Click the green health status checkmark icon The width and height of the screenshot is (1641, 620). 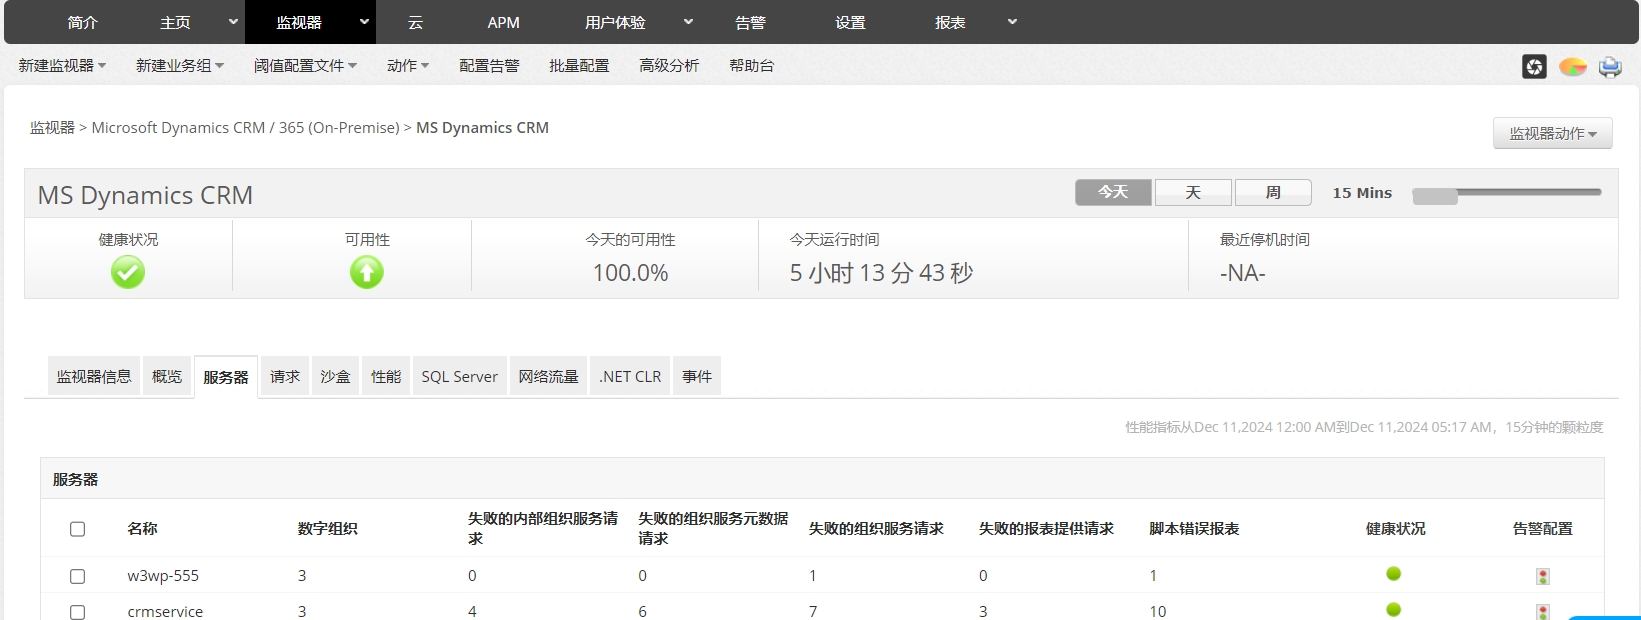[x=128, y=272]
